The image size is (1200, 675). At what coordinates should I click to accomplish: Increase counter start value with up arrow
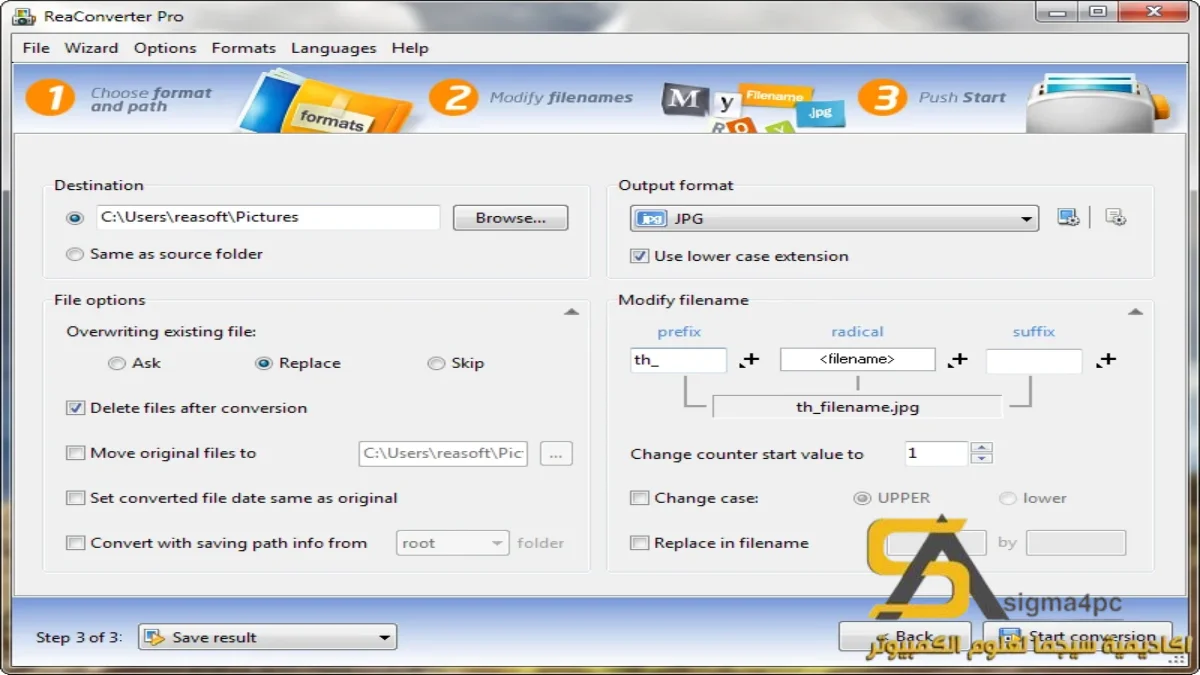pyautogui.click(x=982, y=448)
